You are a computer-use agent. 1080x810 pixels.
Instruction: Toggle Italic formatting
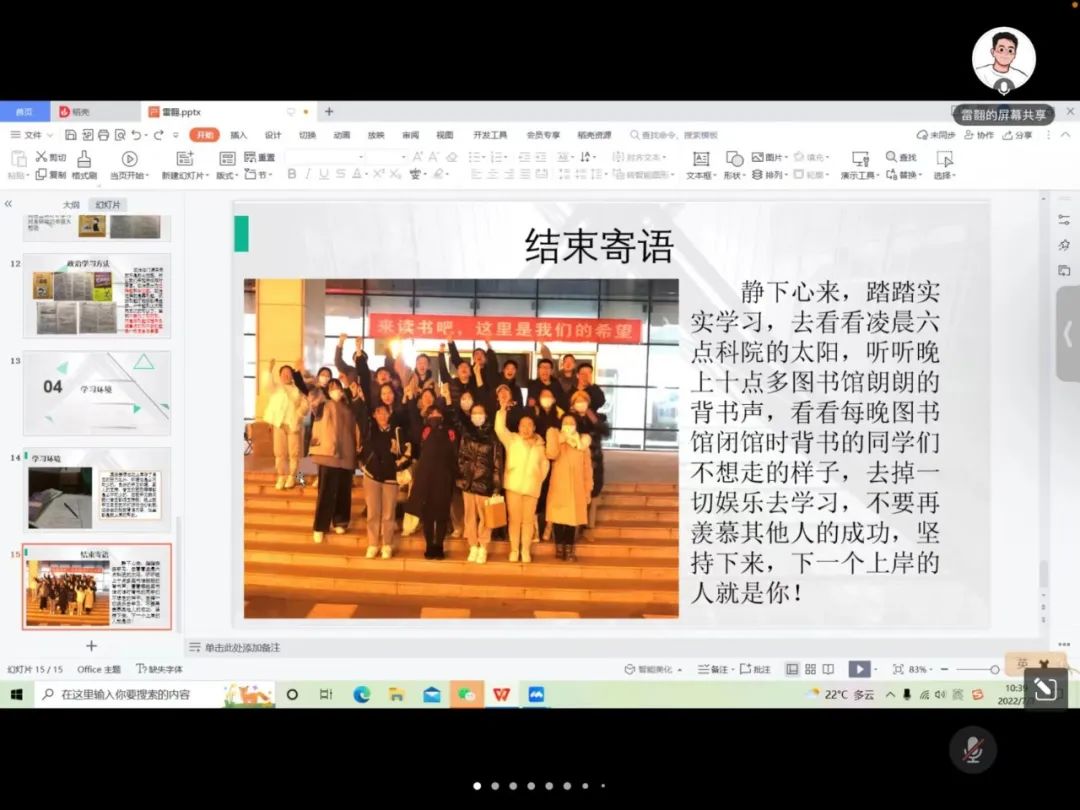tap(308, 174)
